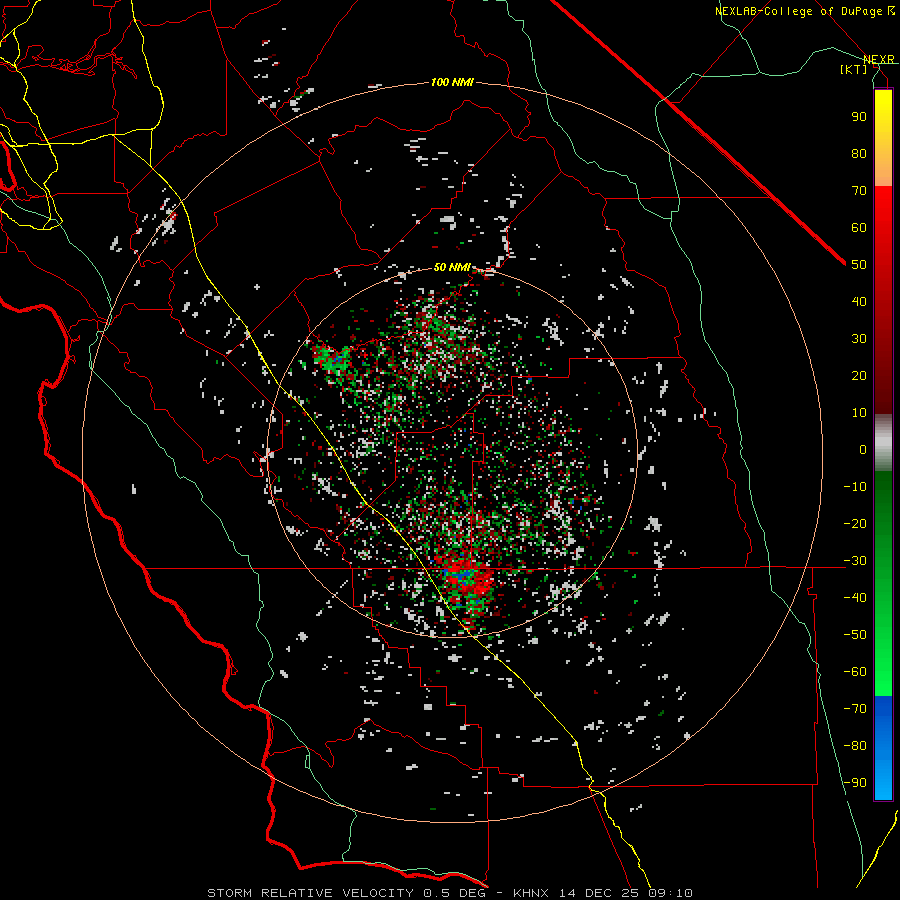This screenshot has height=900, width=900.
Task: Click the -70 value on velocity scale
Action: point(855,709)
